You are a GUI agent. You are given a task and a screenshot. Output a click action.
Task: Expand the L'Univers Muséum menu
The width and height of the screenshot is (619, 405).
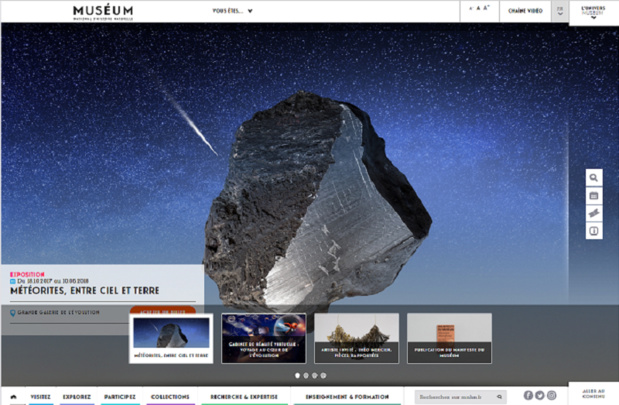coord(593,11)
